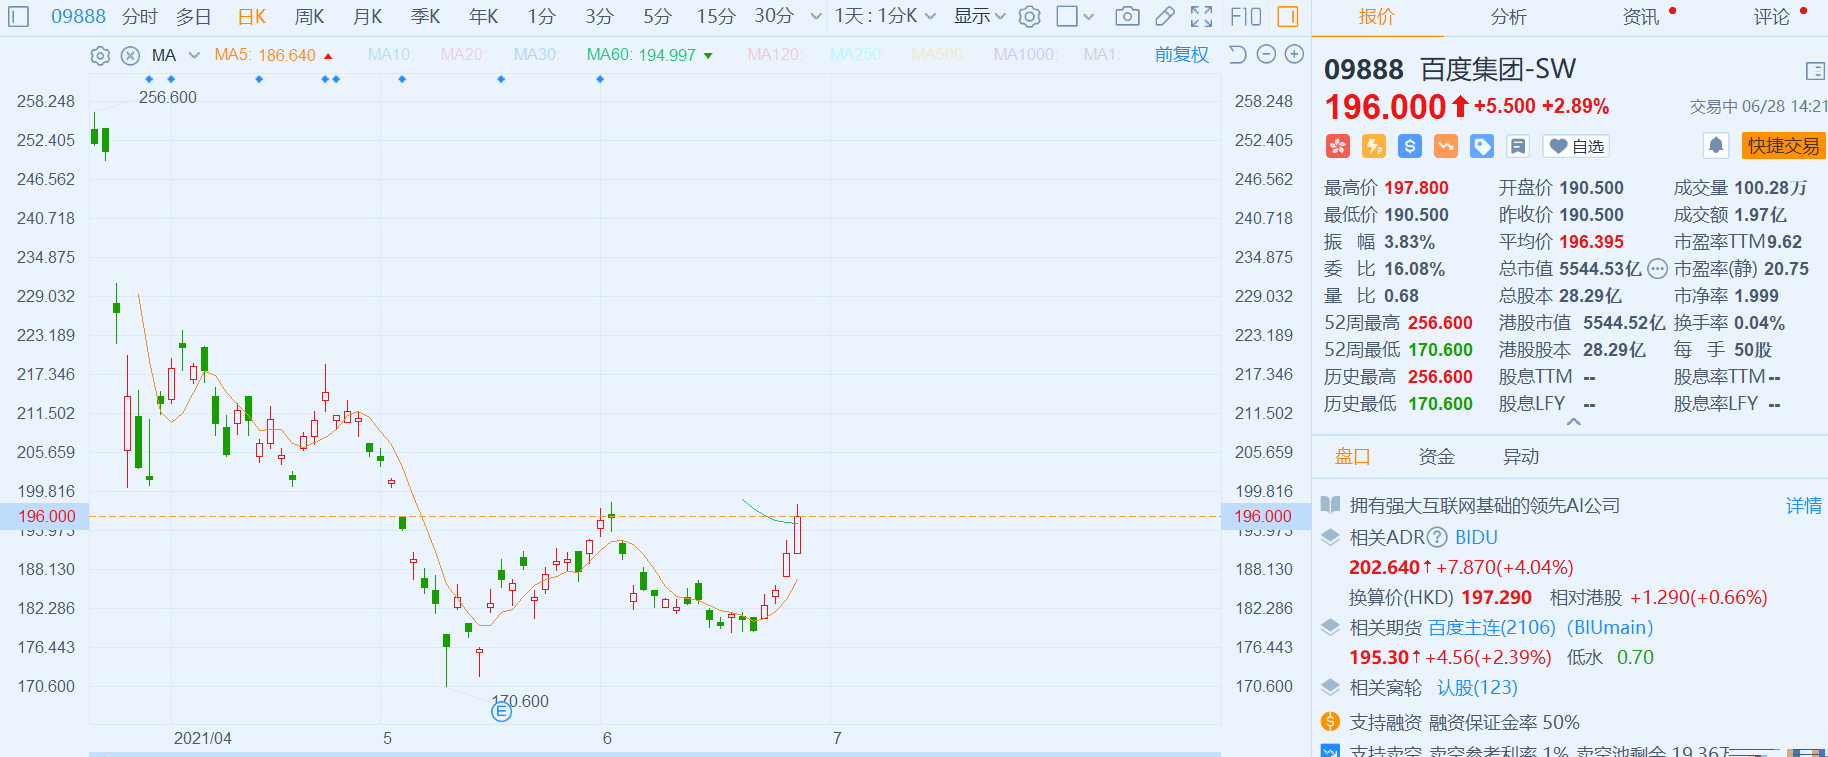Click the blue price tag icon

coord(1482,146)
